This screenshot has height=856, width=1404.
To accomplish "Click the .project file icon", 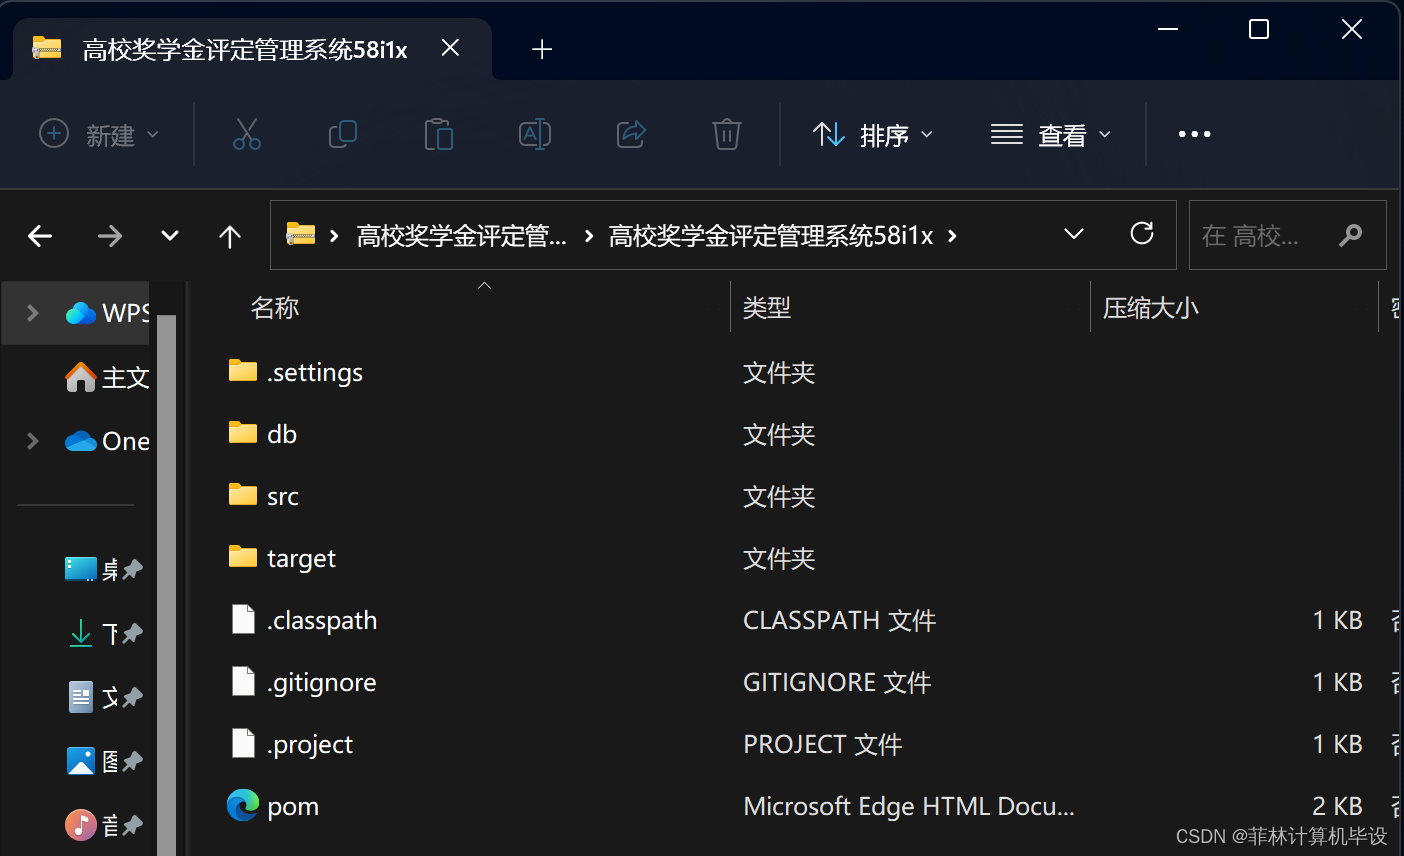I will [243, 743].
